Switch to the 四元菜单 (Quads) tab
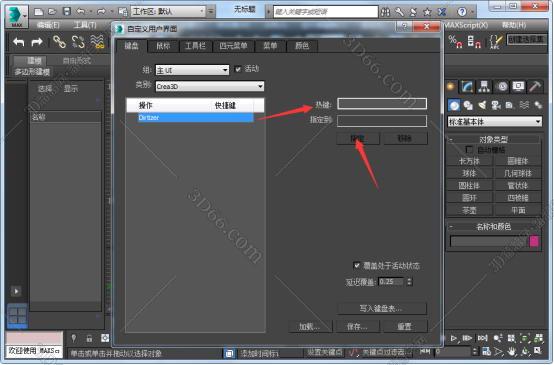This screenshot has width=554, height=365. click(233, 46)
